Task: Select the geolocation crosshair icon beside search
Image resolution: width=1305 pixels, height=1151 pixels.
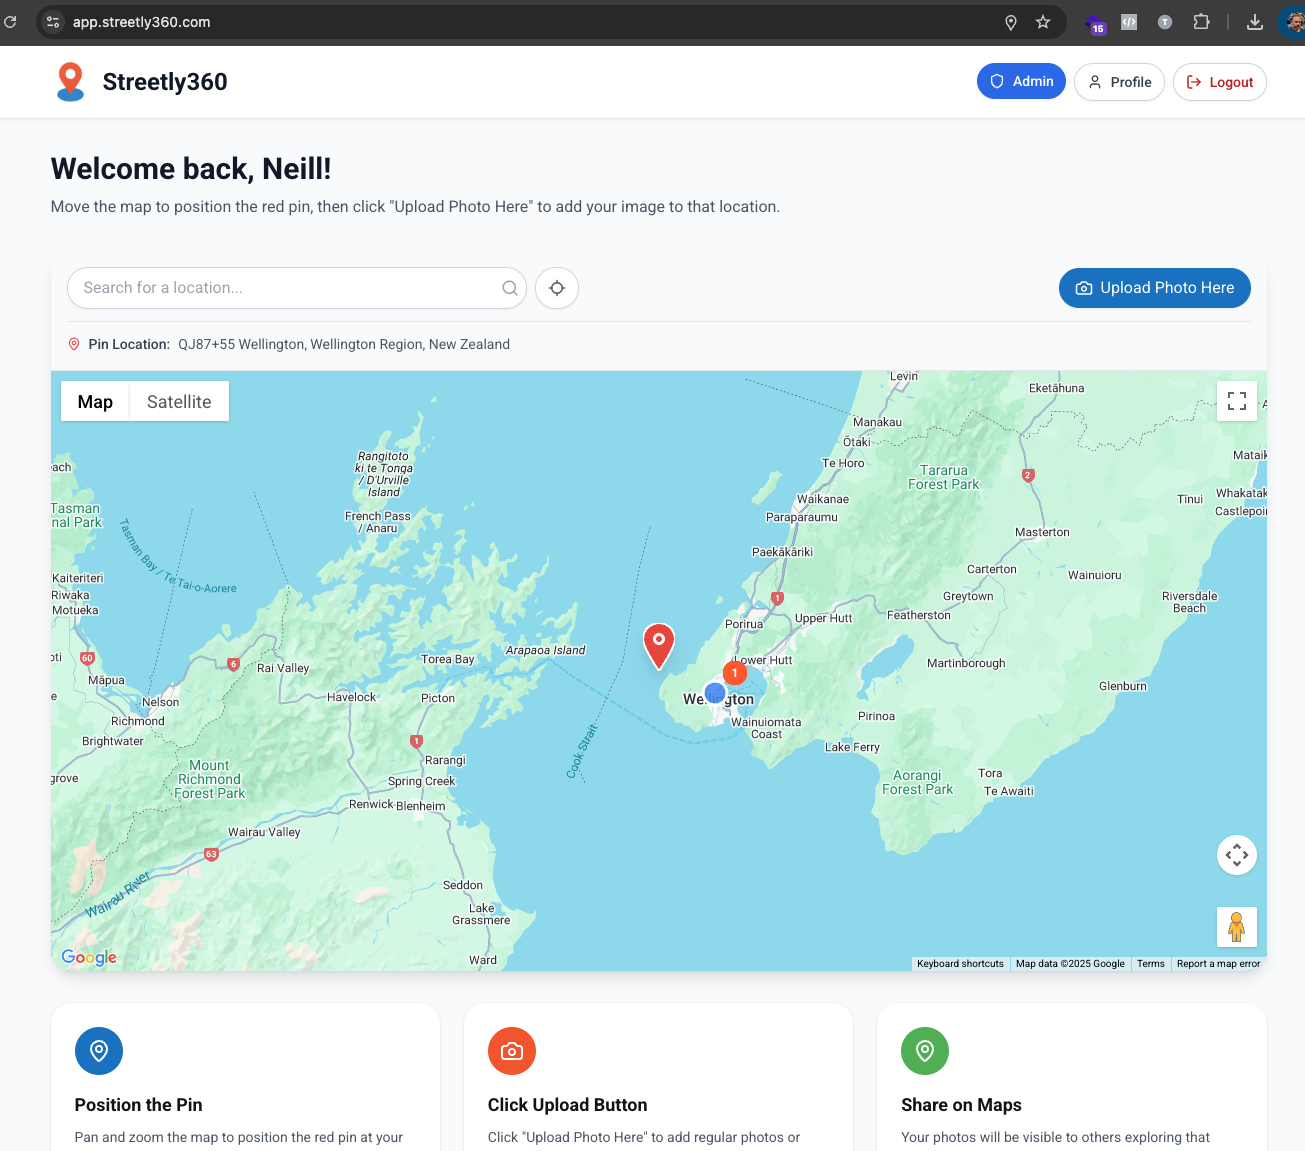Action: coord(556,288)
